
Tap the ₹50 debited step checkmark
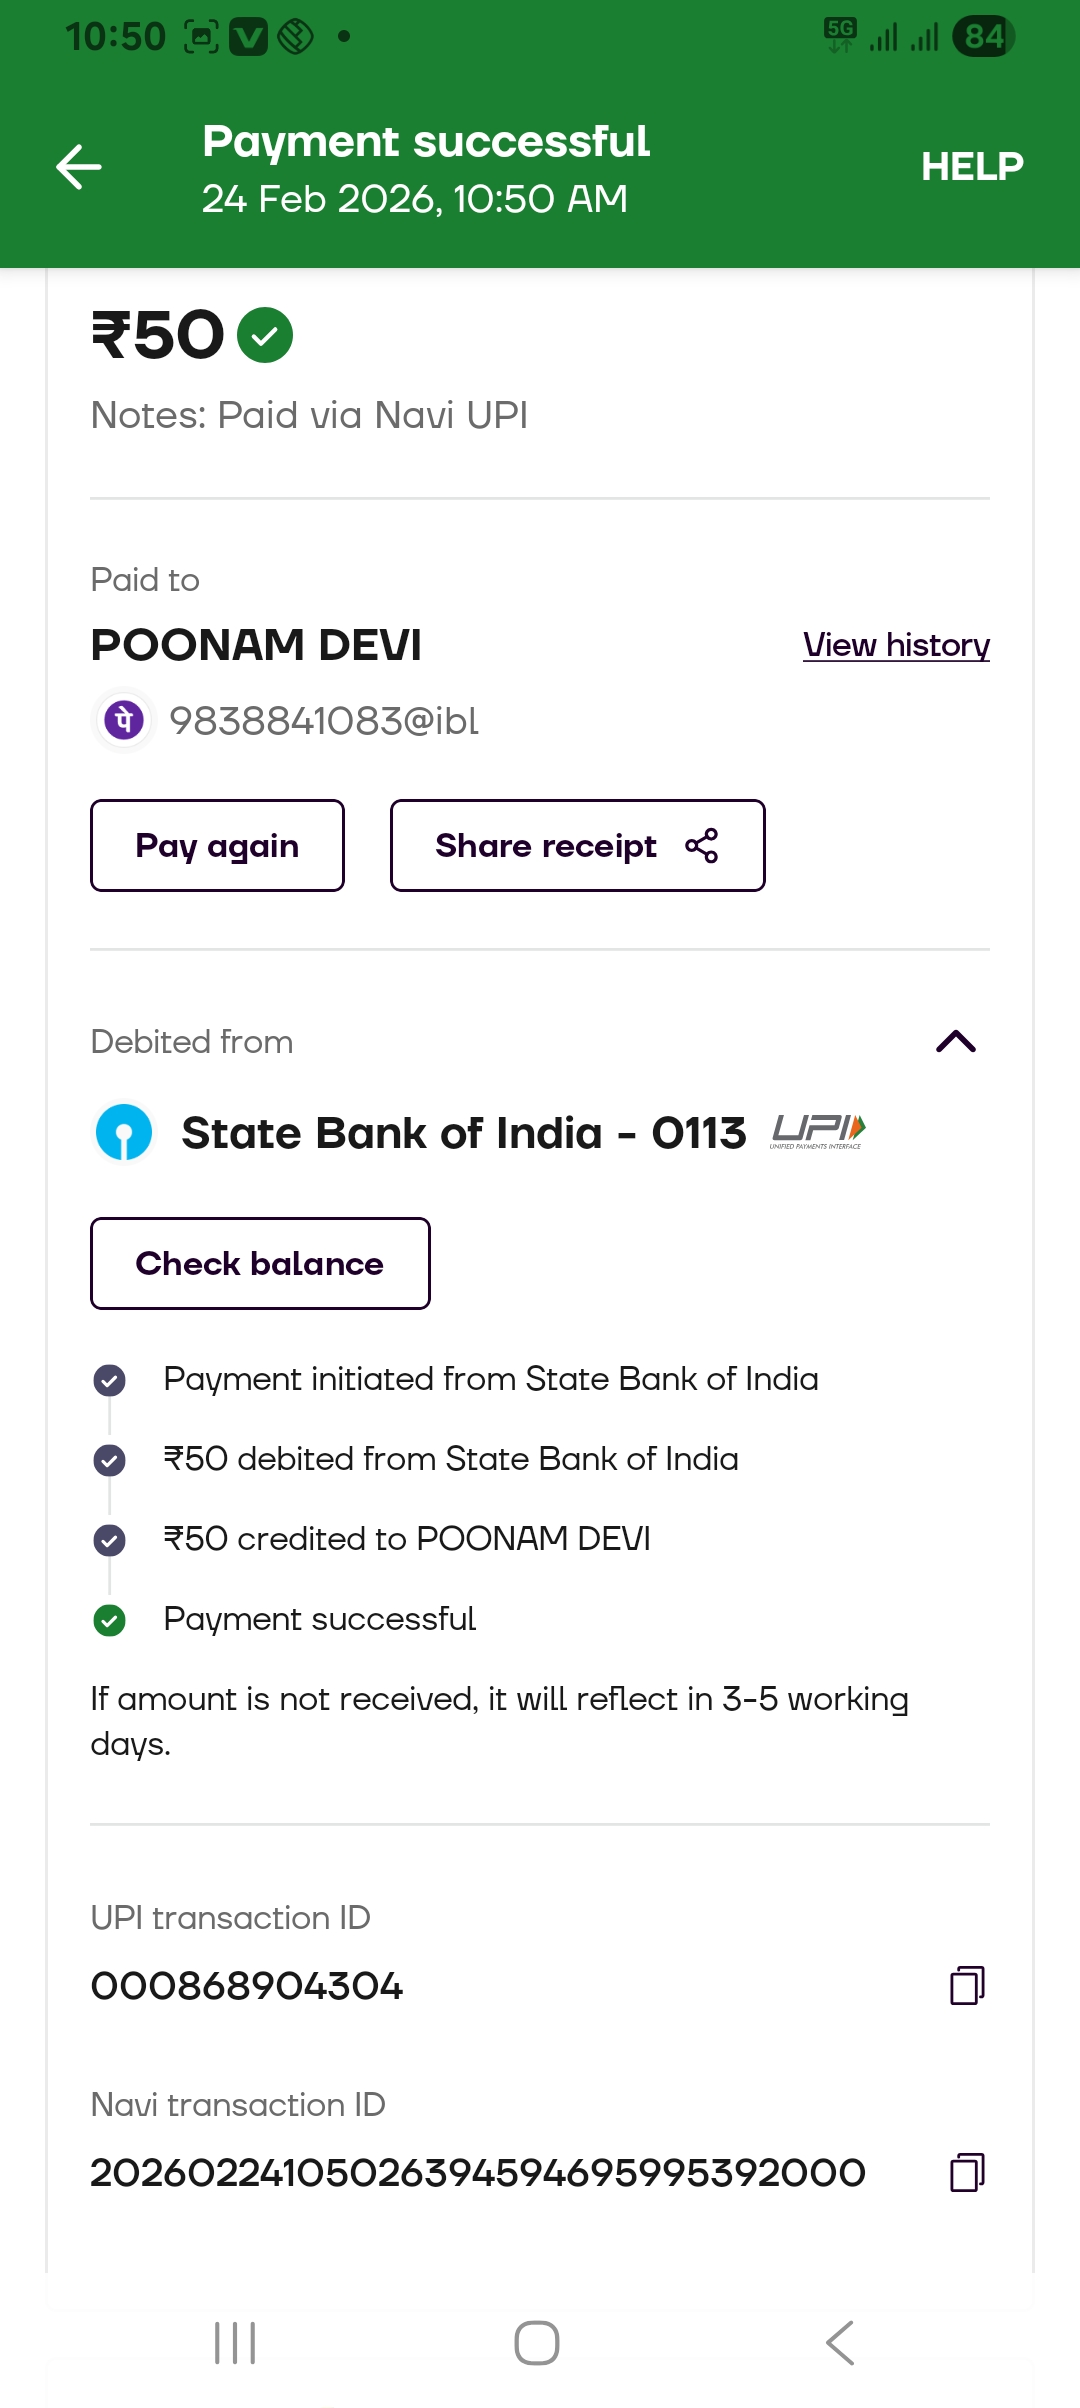110,1460
